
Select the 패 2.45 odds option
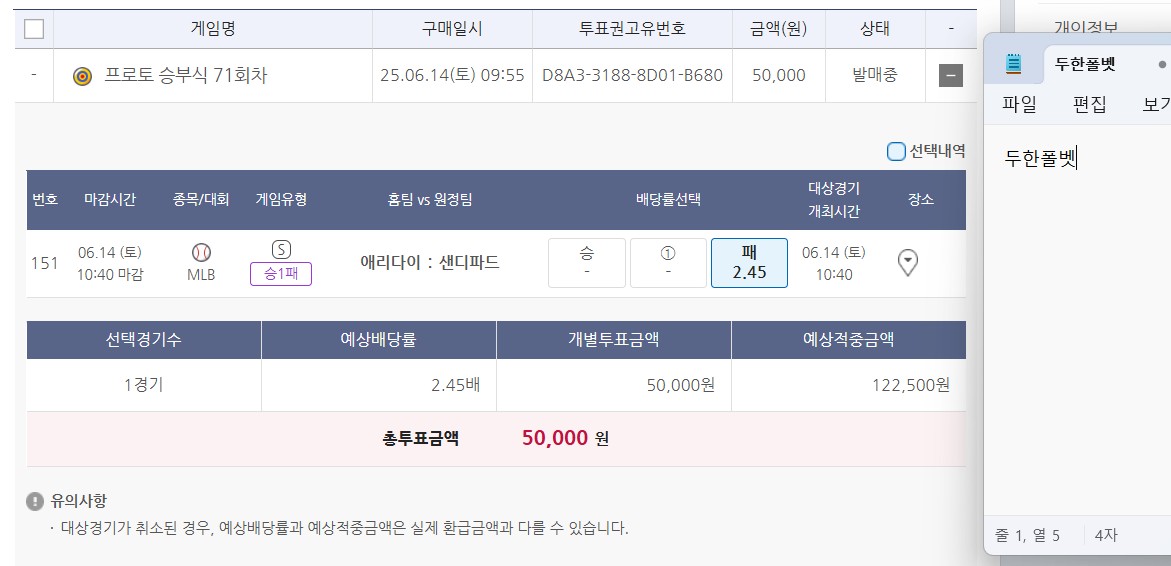click(x=749, y=262)
